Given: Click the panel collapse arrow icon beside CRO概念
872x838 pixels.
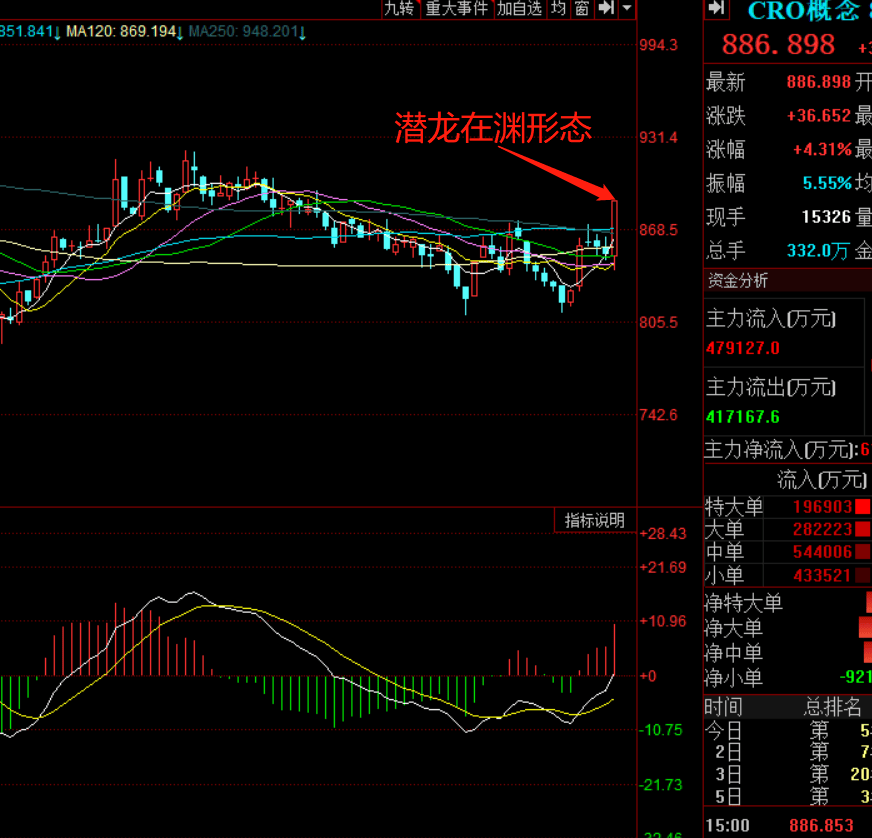Looking at the screenshot, I should pos(716,9).
